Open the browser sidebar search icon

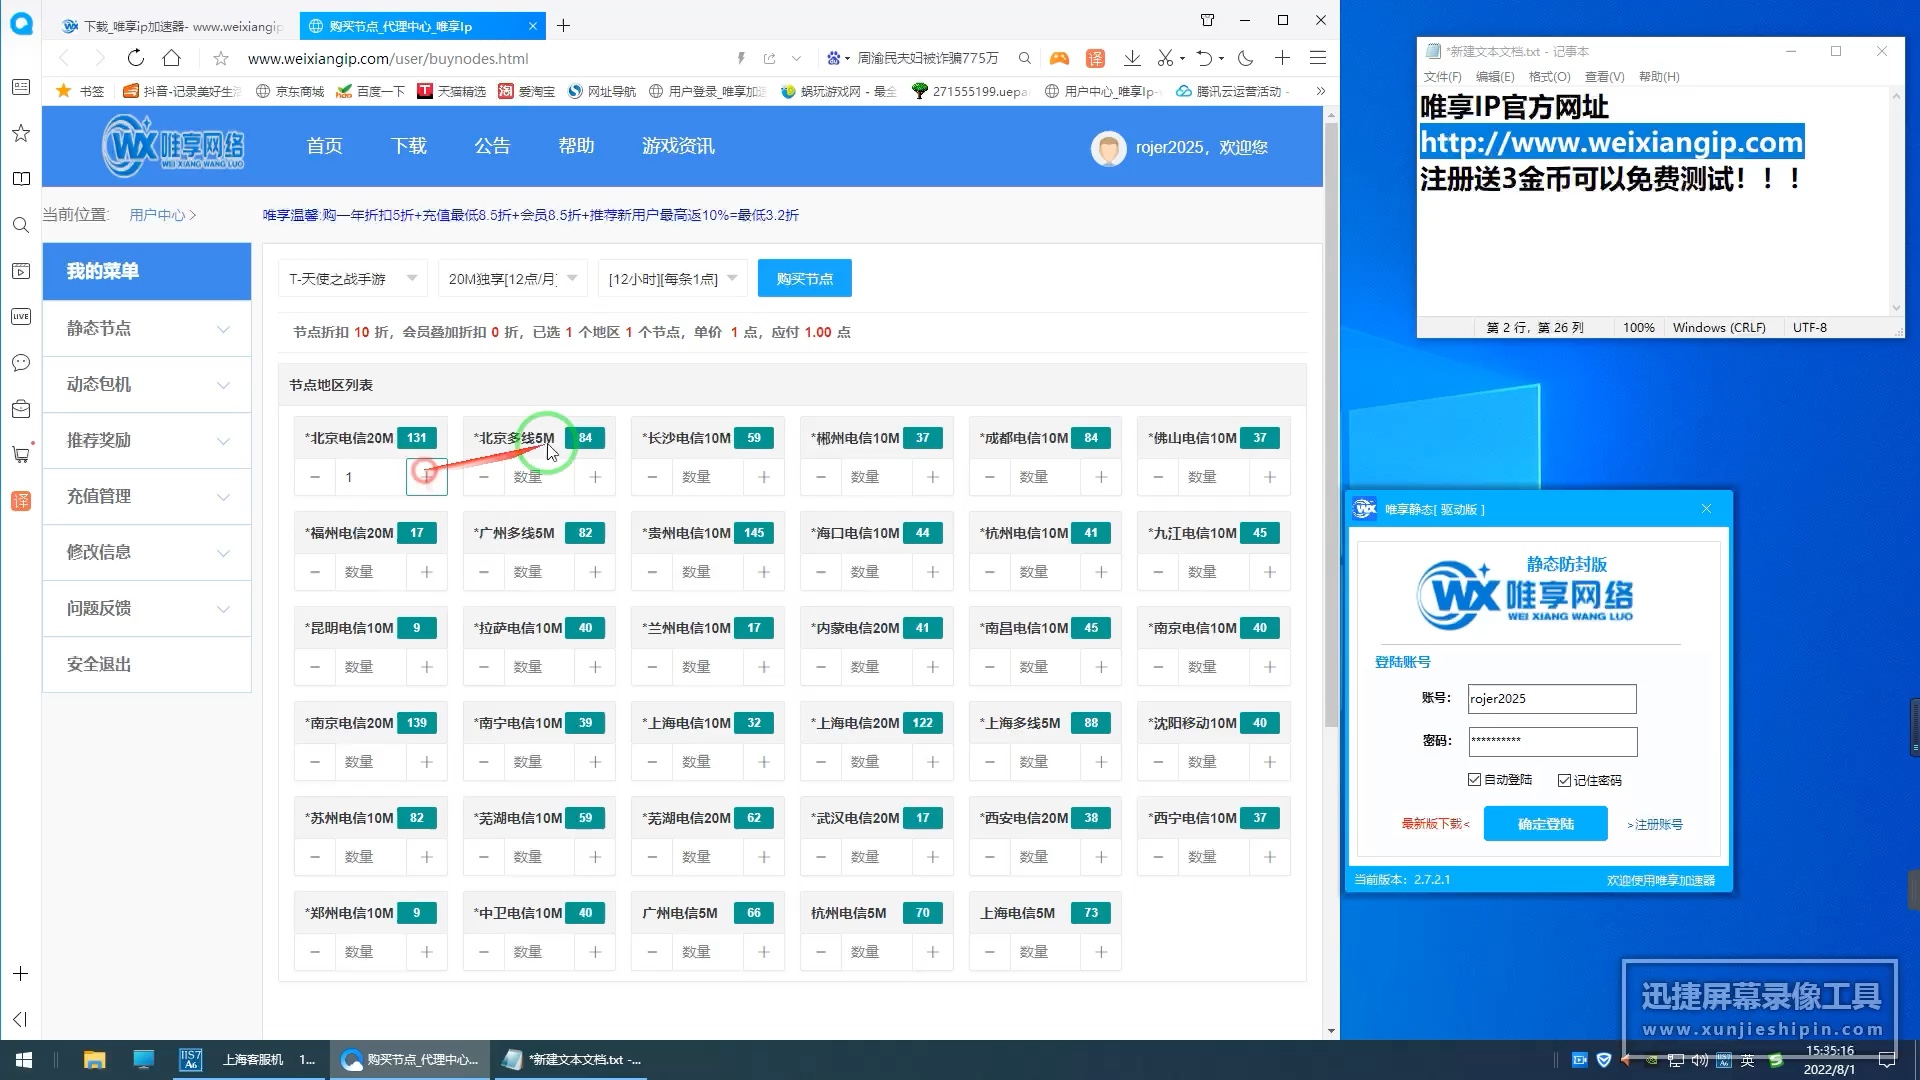click(21, 225)
